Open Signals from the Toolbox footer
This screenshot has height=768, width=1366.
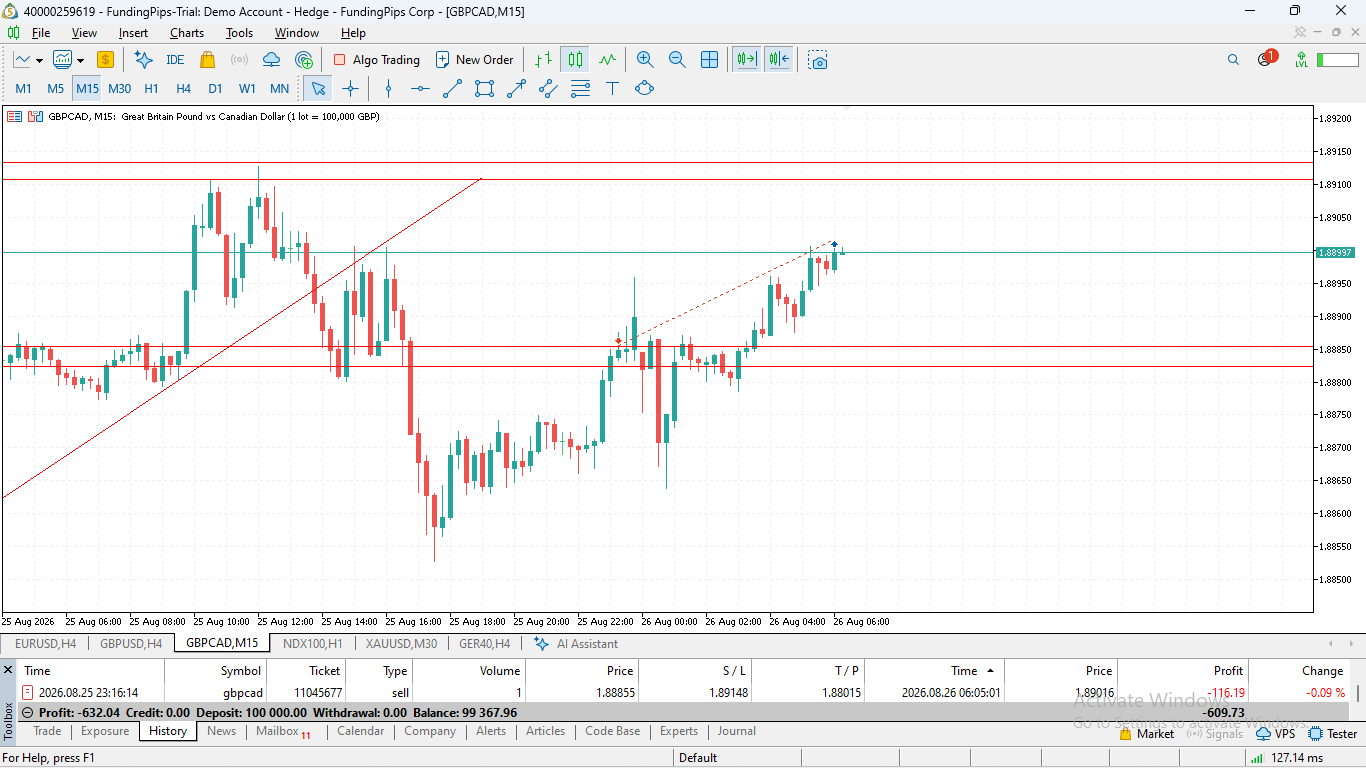(1214, 734)
